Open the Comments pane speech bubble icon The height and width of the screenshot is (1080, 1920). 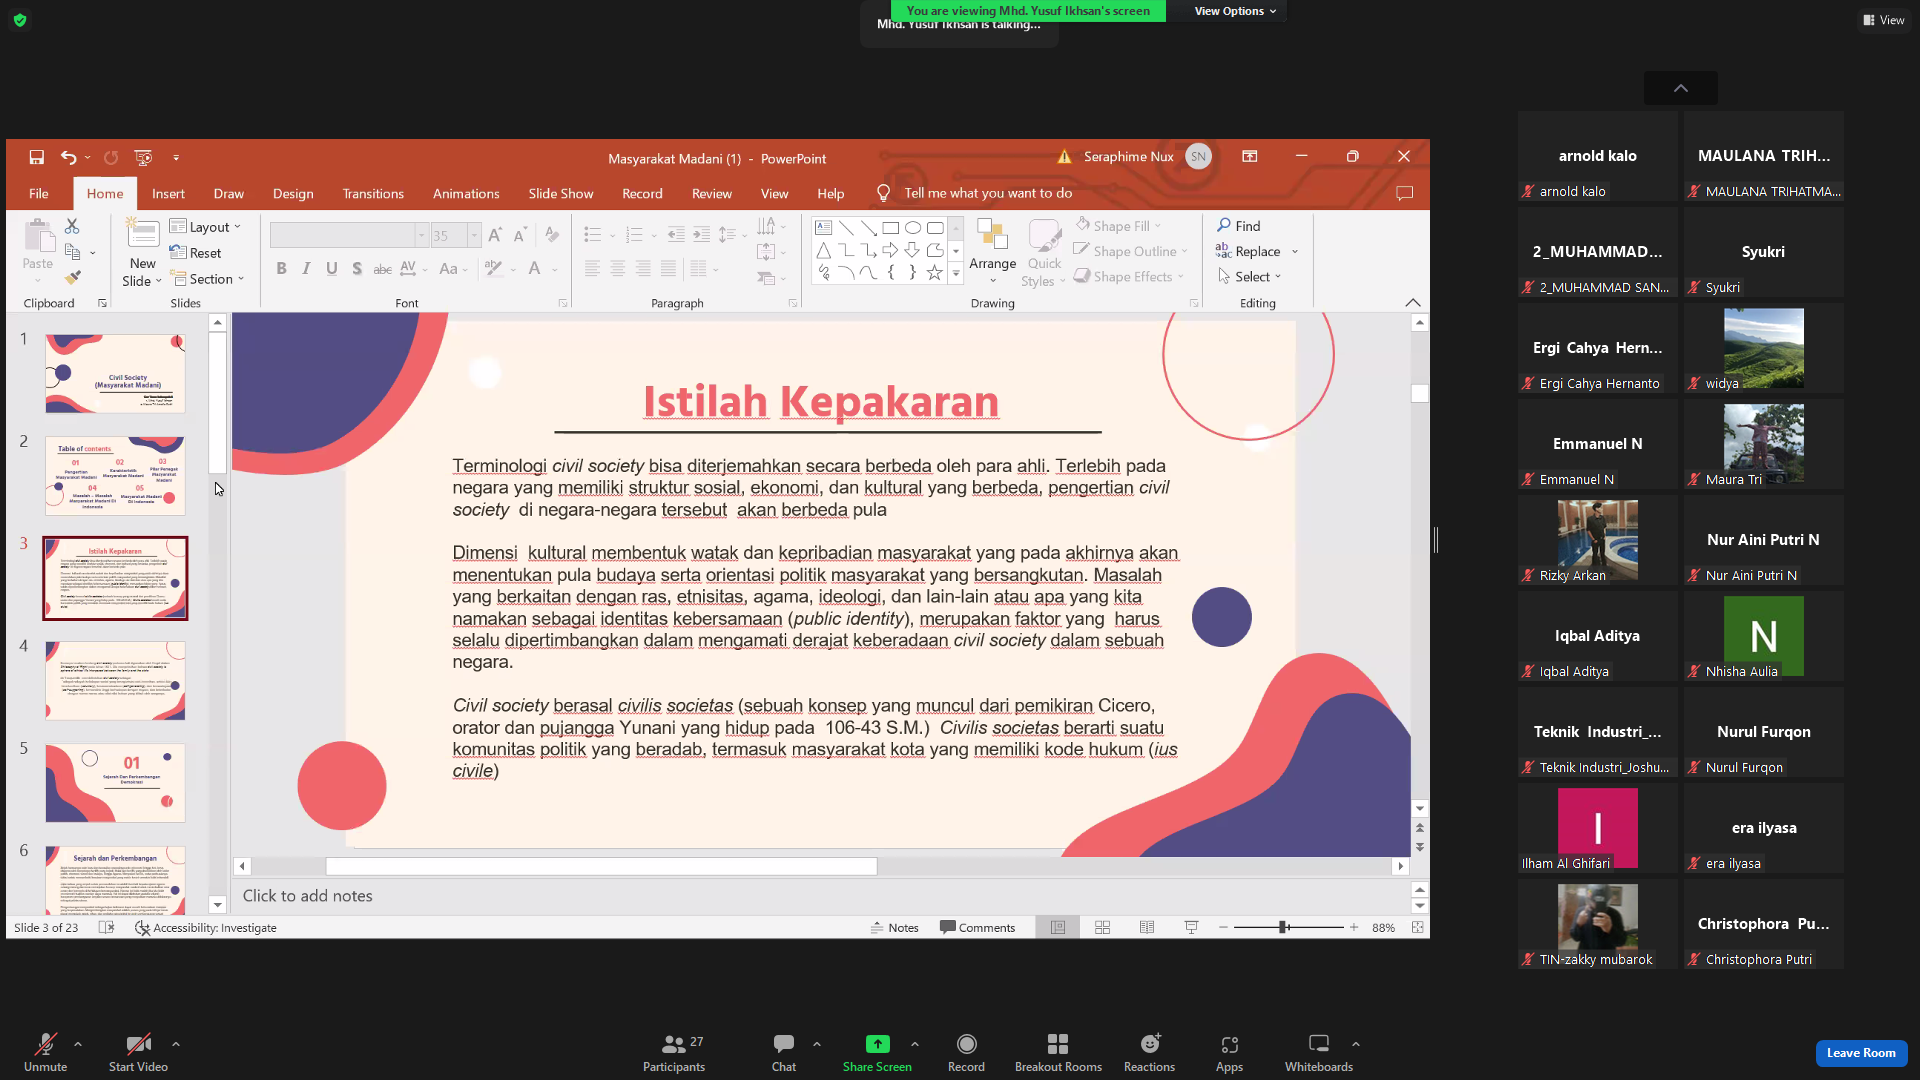(x=1404, y=193)
